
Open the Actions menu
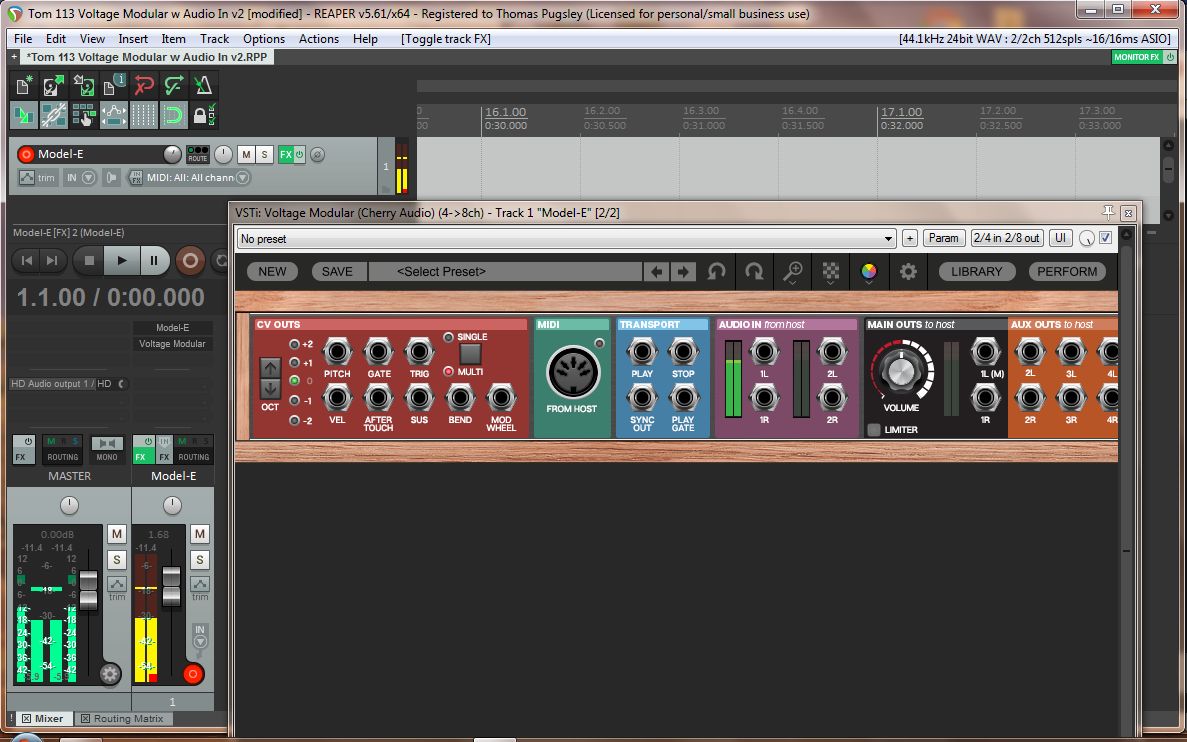click(319, 39)
